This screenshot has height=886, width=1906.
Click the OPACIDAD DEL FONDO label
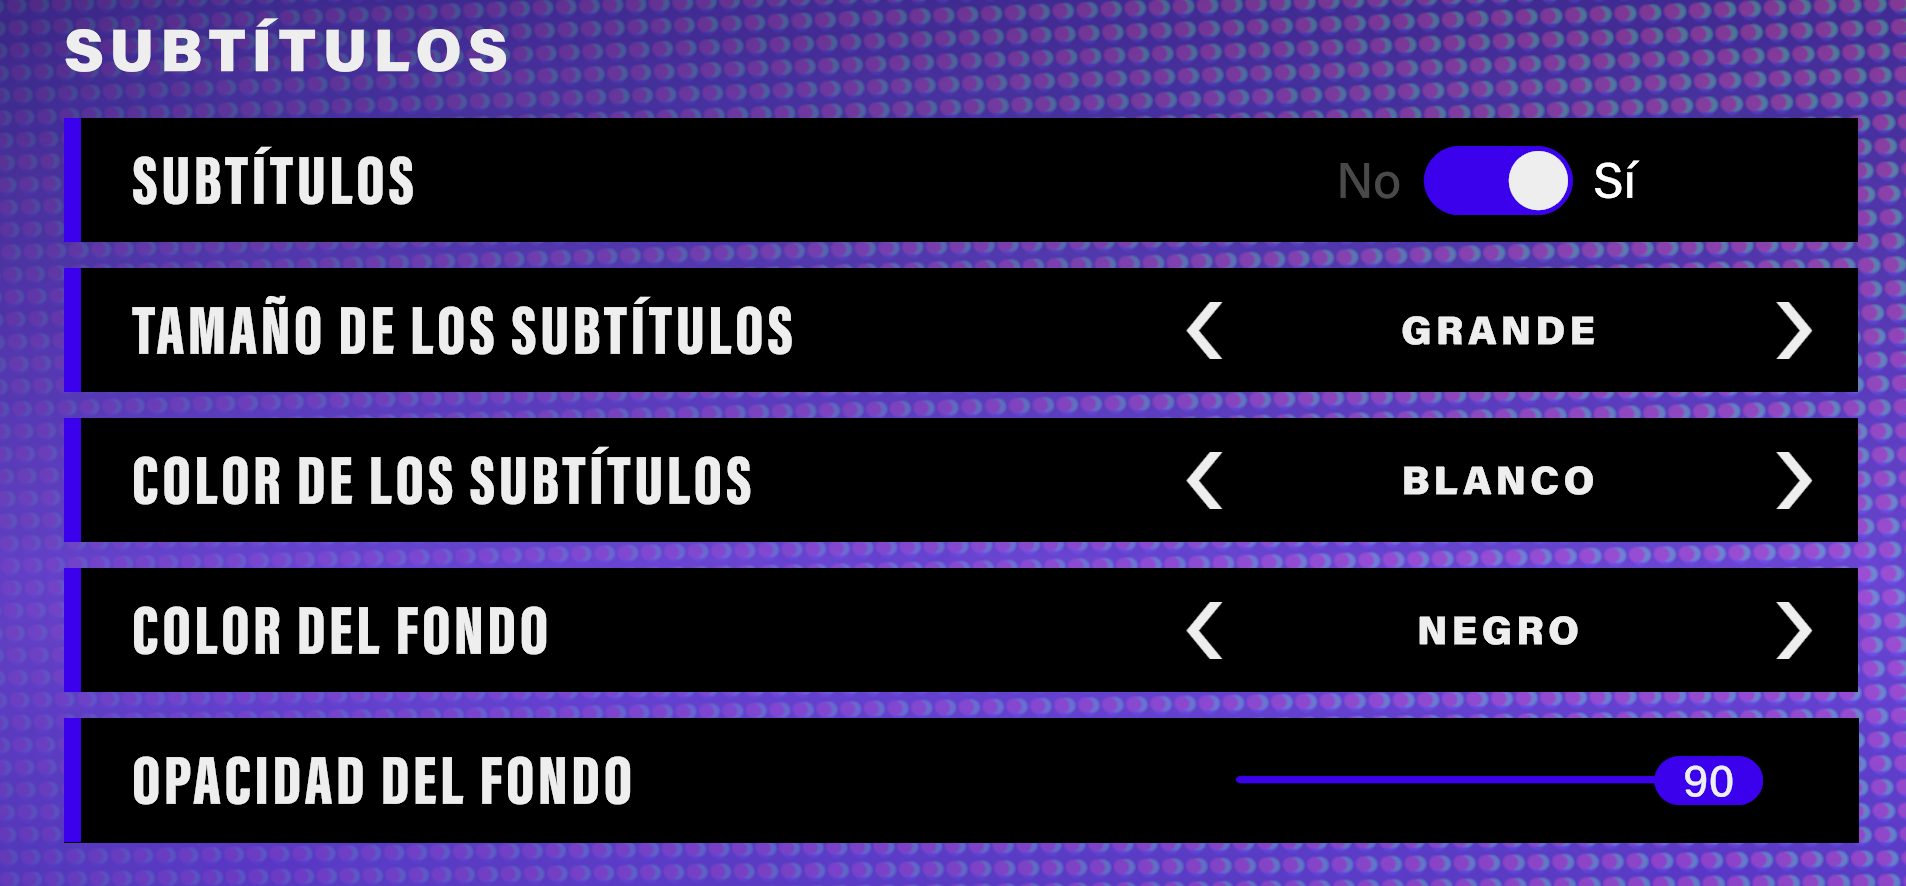(x=382, y=781)
